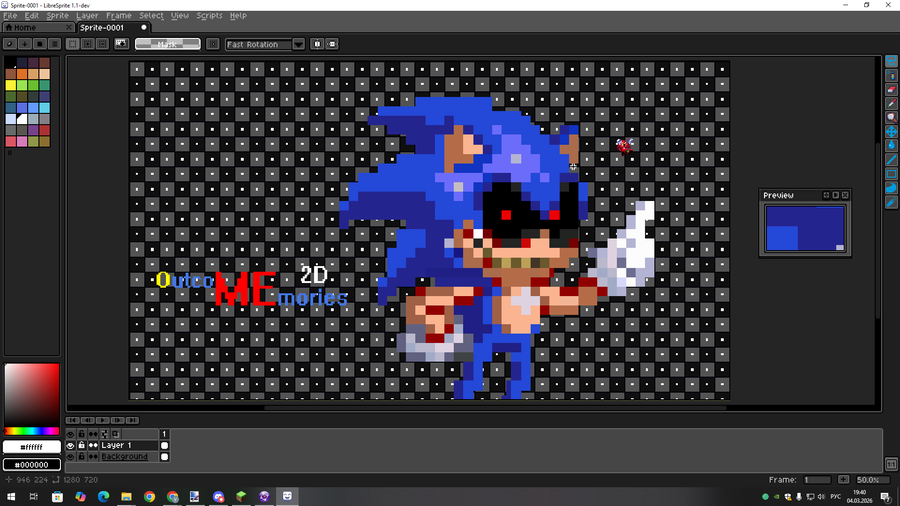Open the Fast Rotation dropdown arrow
Viewport: 900px width, 506px height.
pos(298,44)
